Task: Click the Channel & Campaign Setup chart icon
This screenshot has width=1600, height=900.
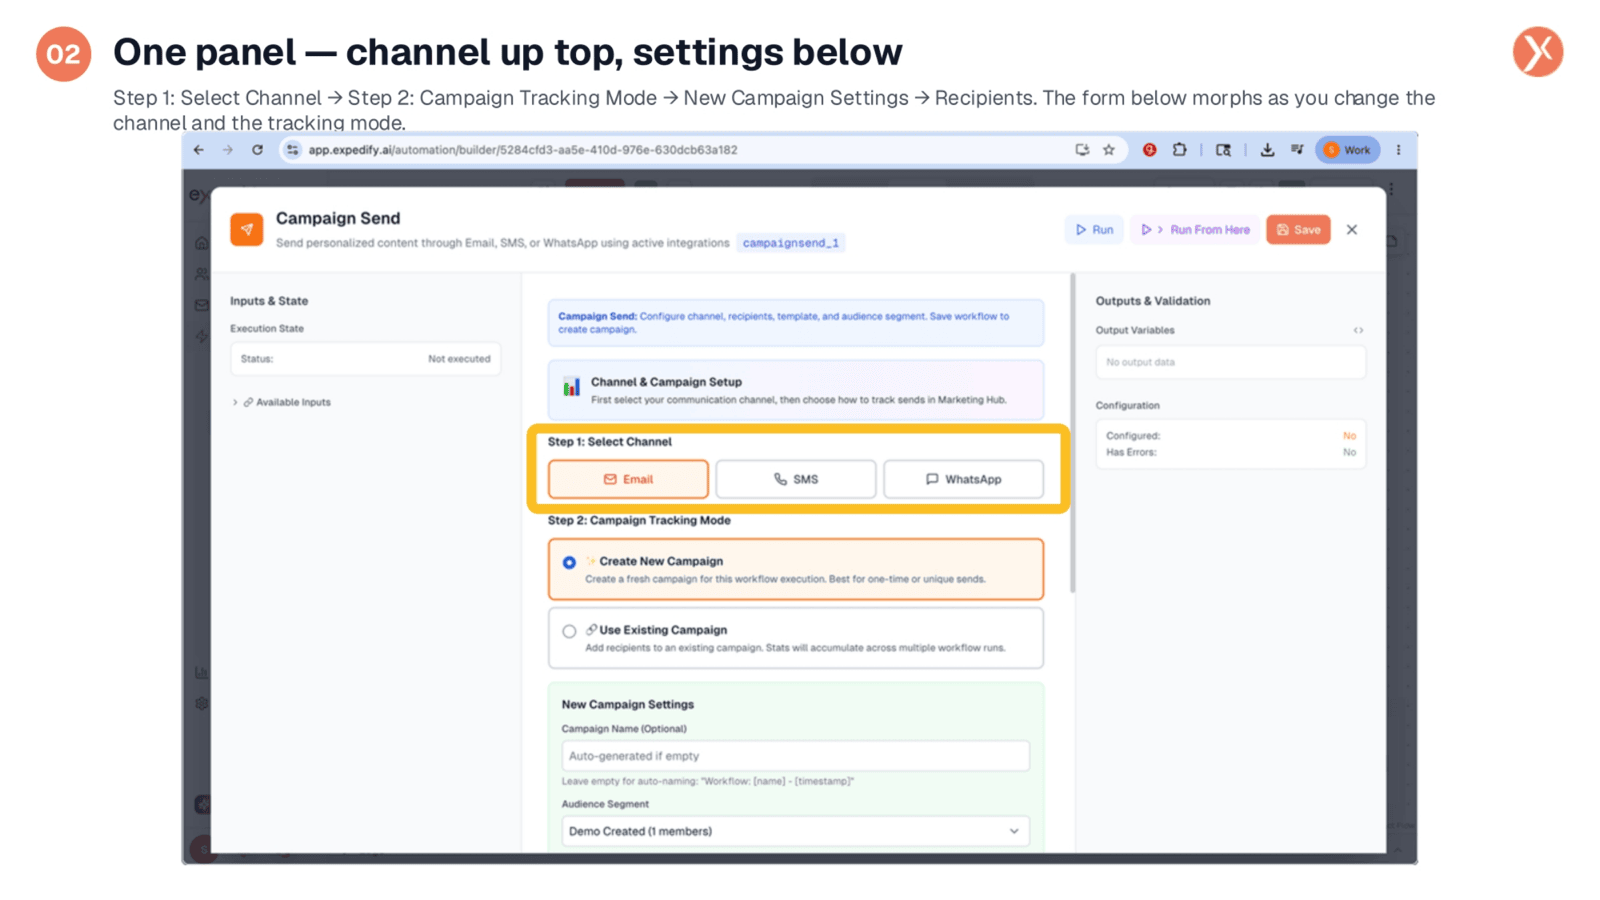Action: click(x=571, y=388)
